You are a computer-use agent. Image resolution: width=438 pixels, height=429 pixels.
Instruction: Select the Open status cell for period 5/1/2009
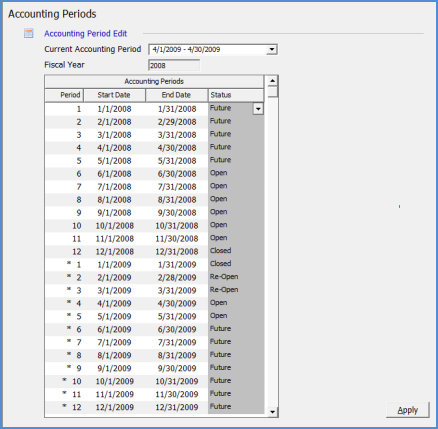click(x=236, y=316)
